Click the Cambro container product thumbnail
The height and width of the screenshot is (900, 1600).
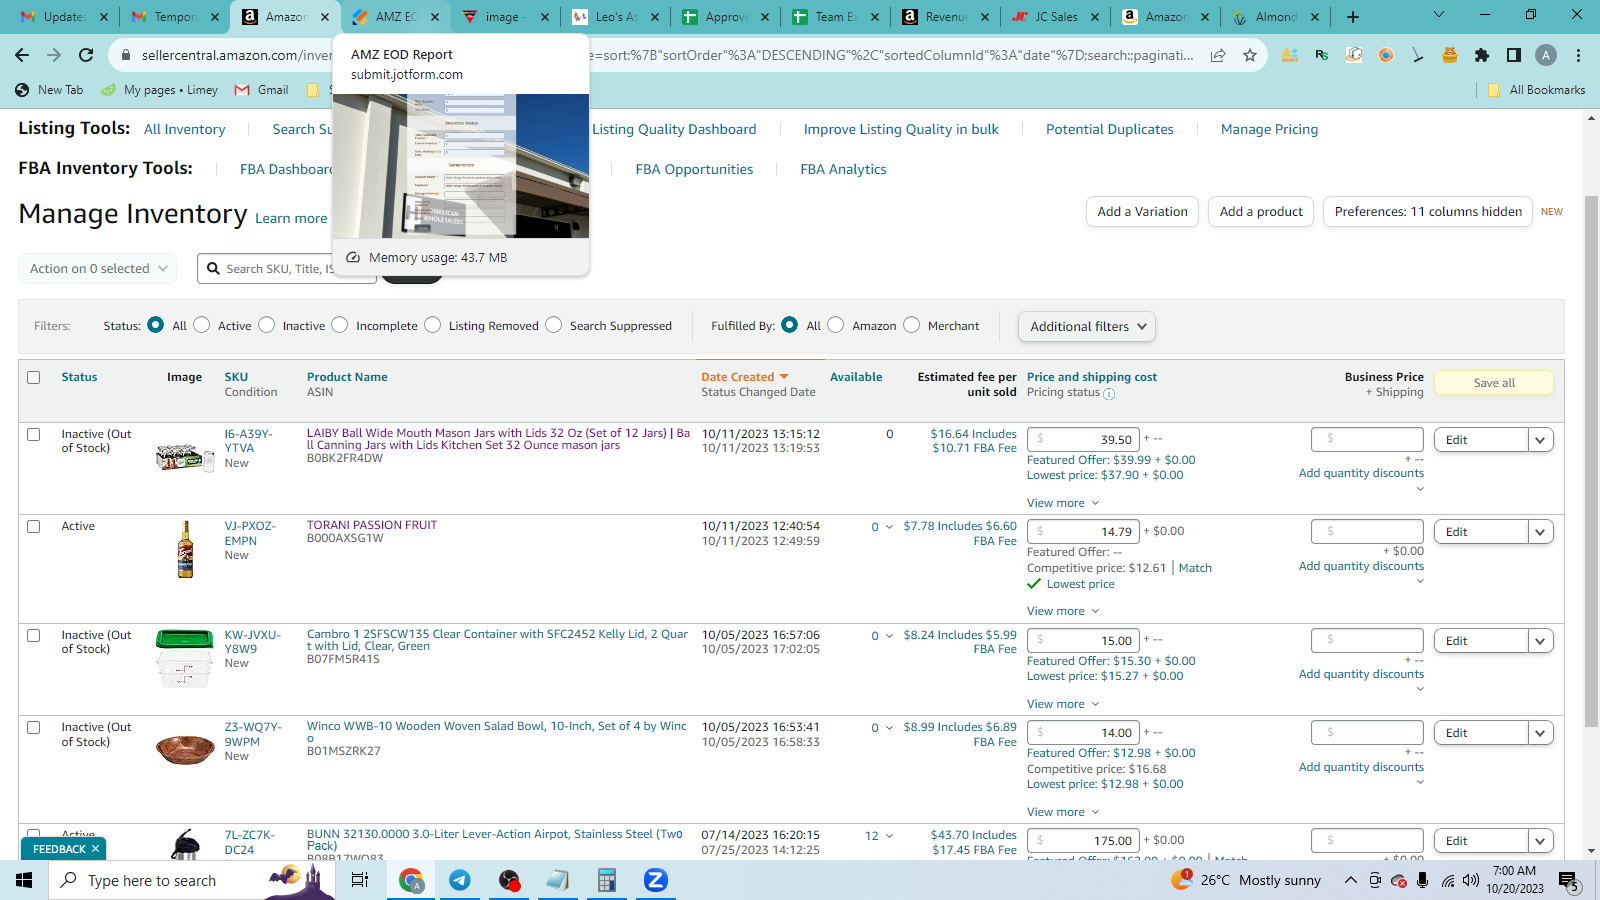pos(185,658)
